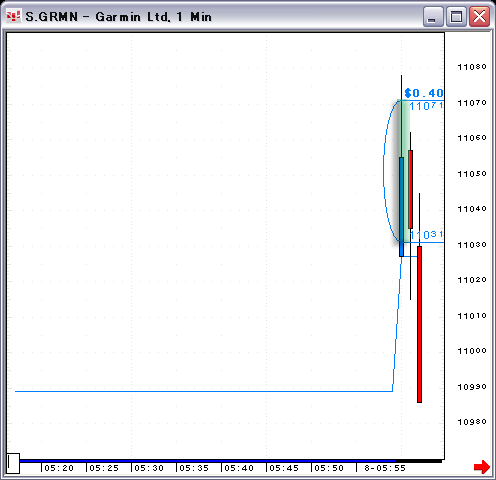Viewport: 496px width, 480px height.
Task: Close the S.GRMN chart window
Action: [x=479, y=16]
